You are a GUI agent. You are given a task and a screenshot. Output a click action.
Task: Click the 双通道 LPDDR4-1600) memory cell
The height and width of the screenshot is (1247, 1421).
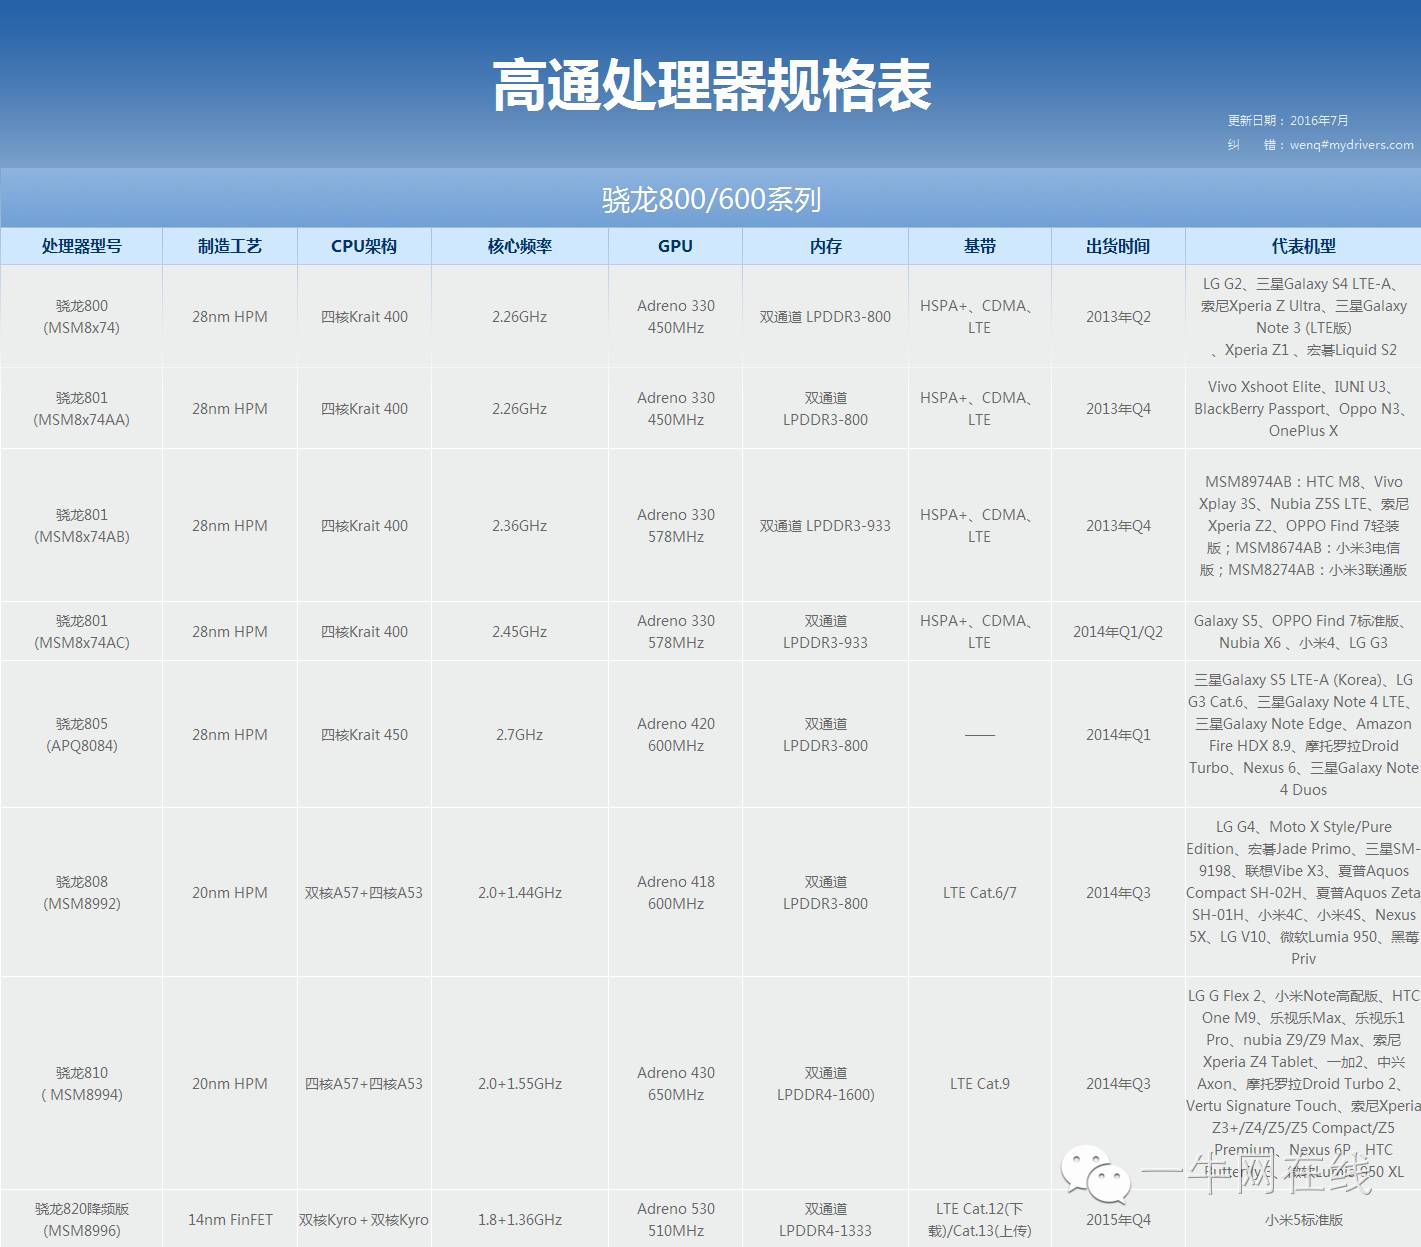point(825,1084)
